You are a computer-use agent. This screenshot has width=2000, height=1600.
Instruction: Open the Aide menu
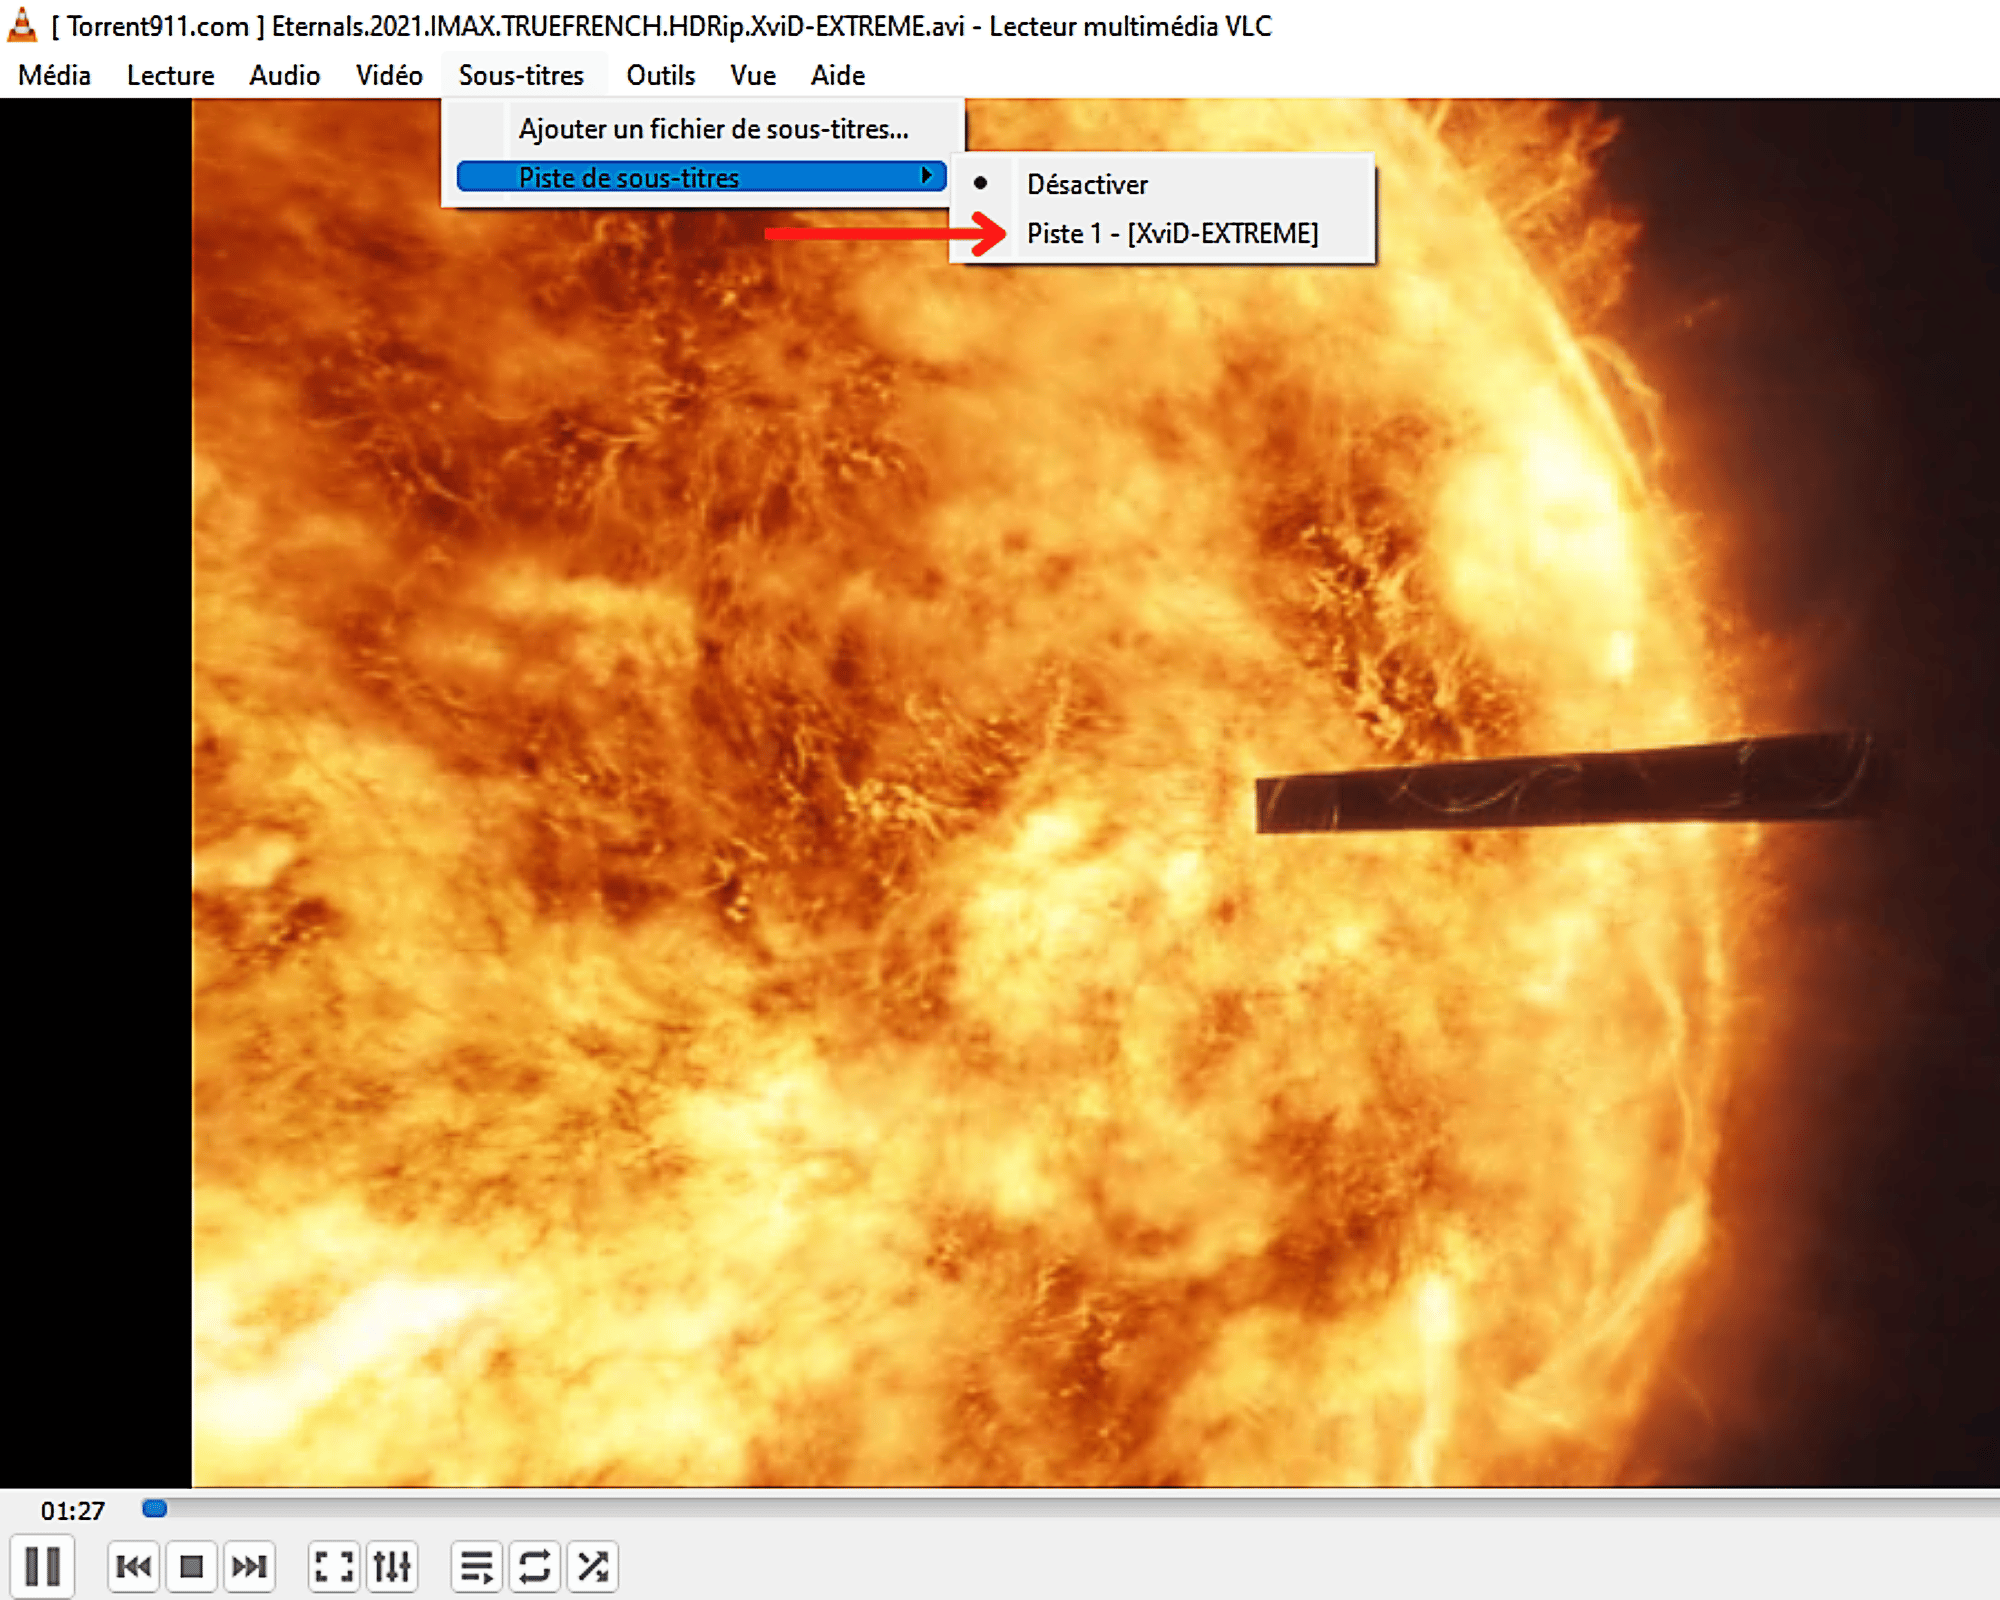tap(837, 75)
